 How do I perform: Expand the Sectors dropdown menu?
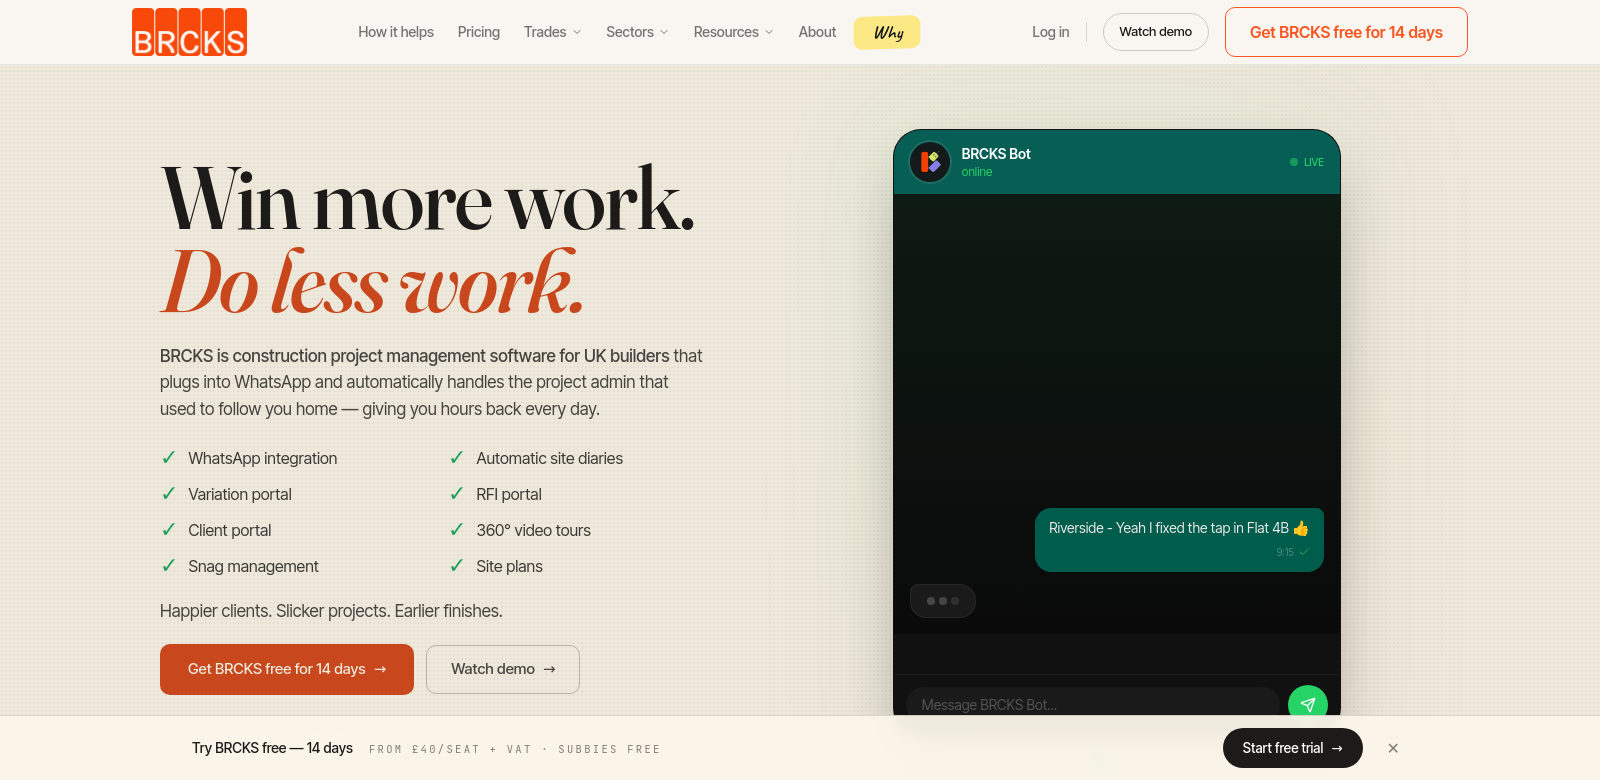pyautogui.click(x=637, y=32)
